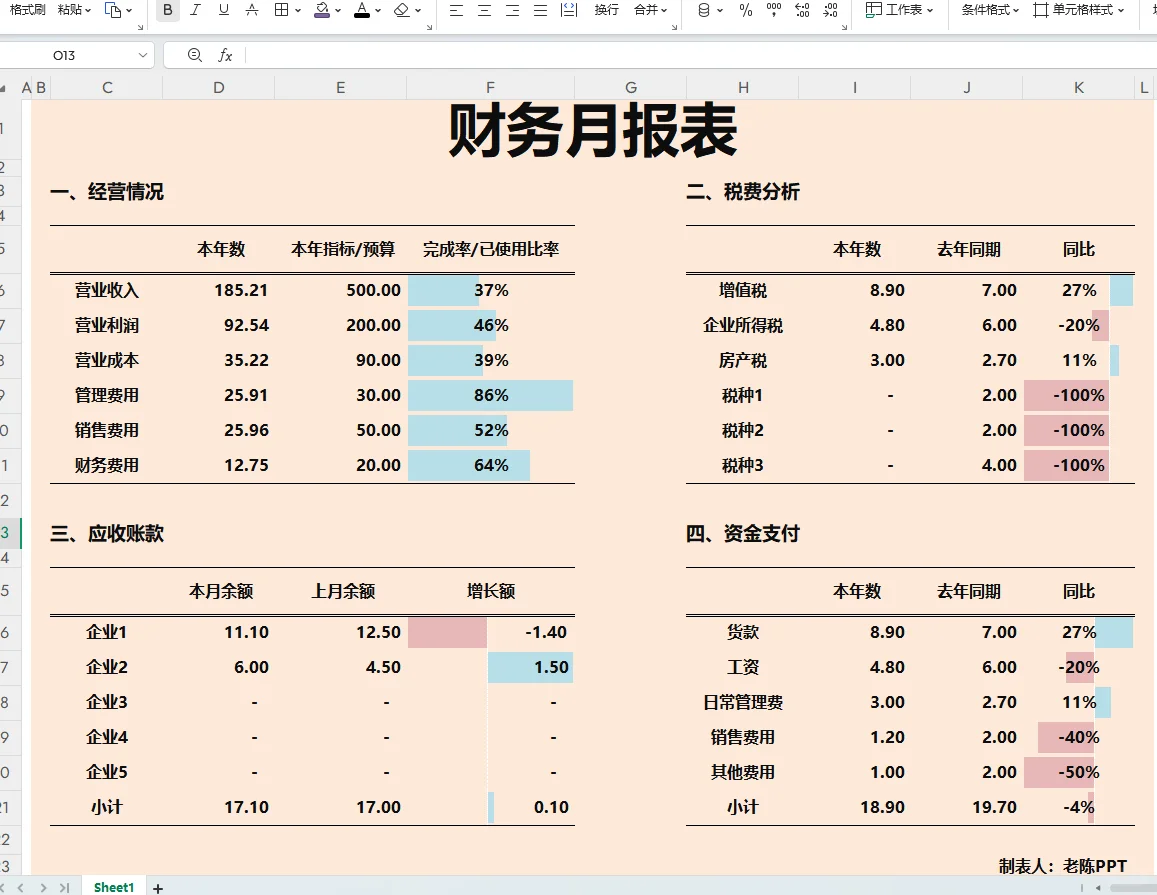Click fx to insert a function
This screenshot has width=1157, height=895.
click(x=224, y=55)
